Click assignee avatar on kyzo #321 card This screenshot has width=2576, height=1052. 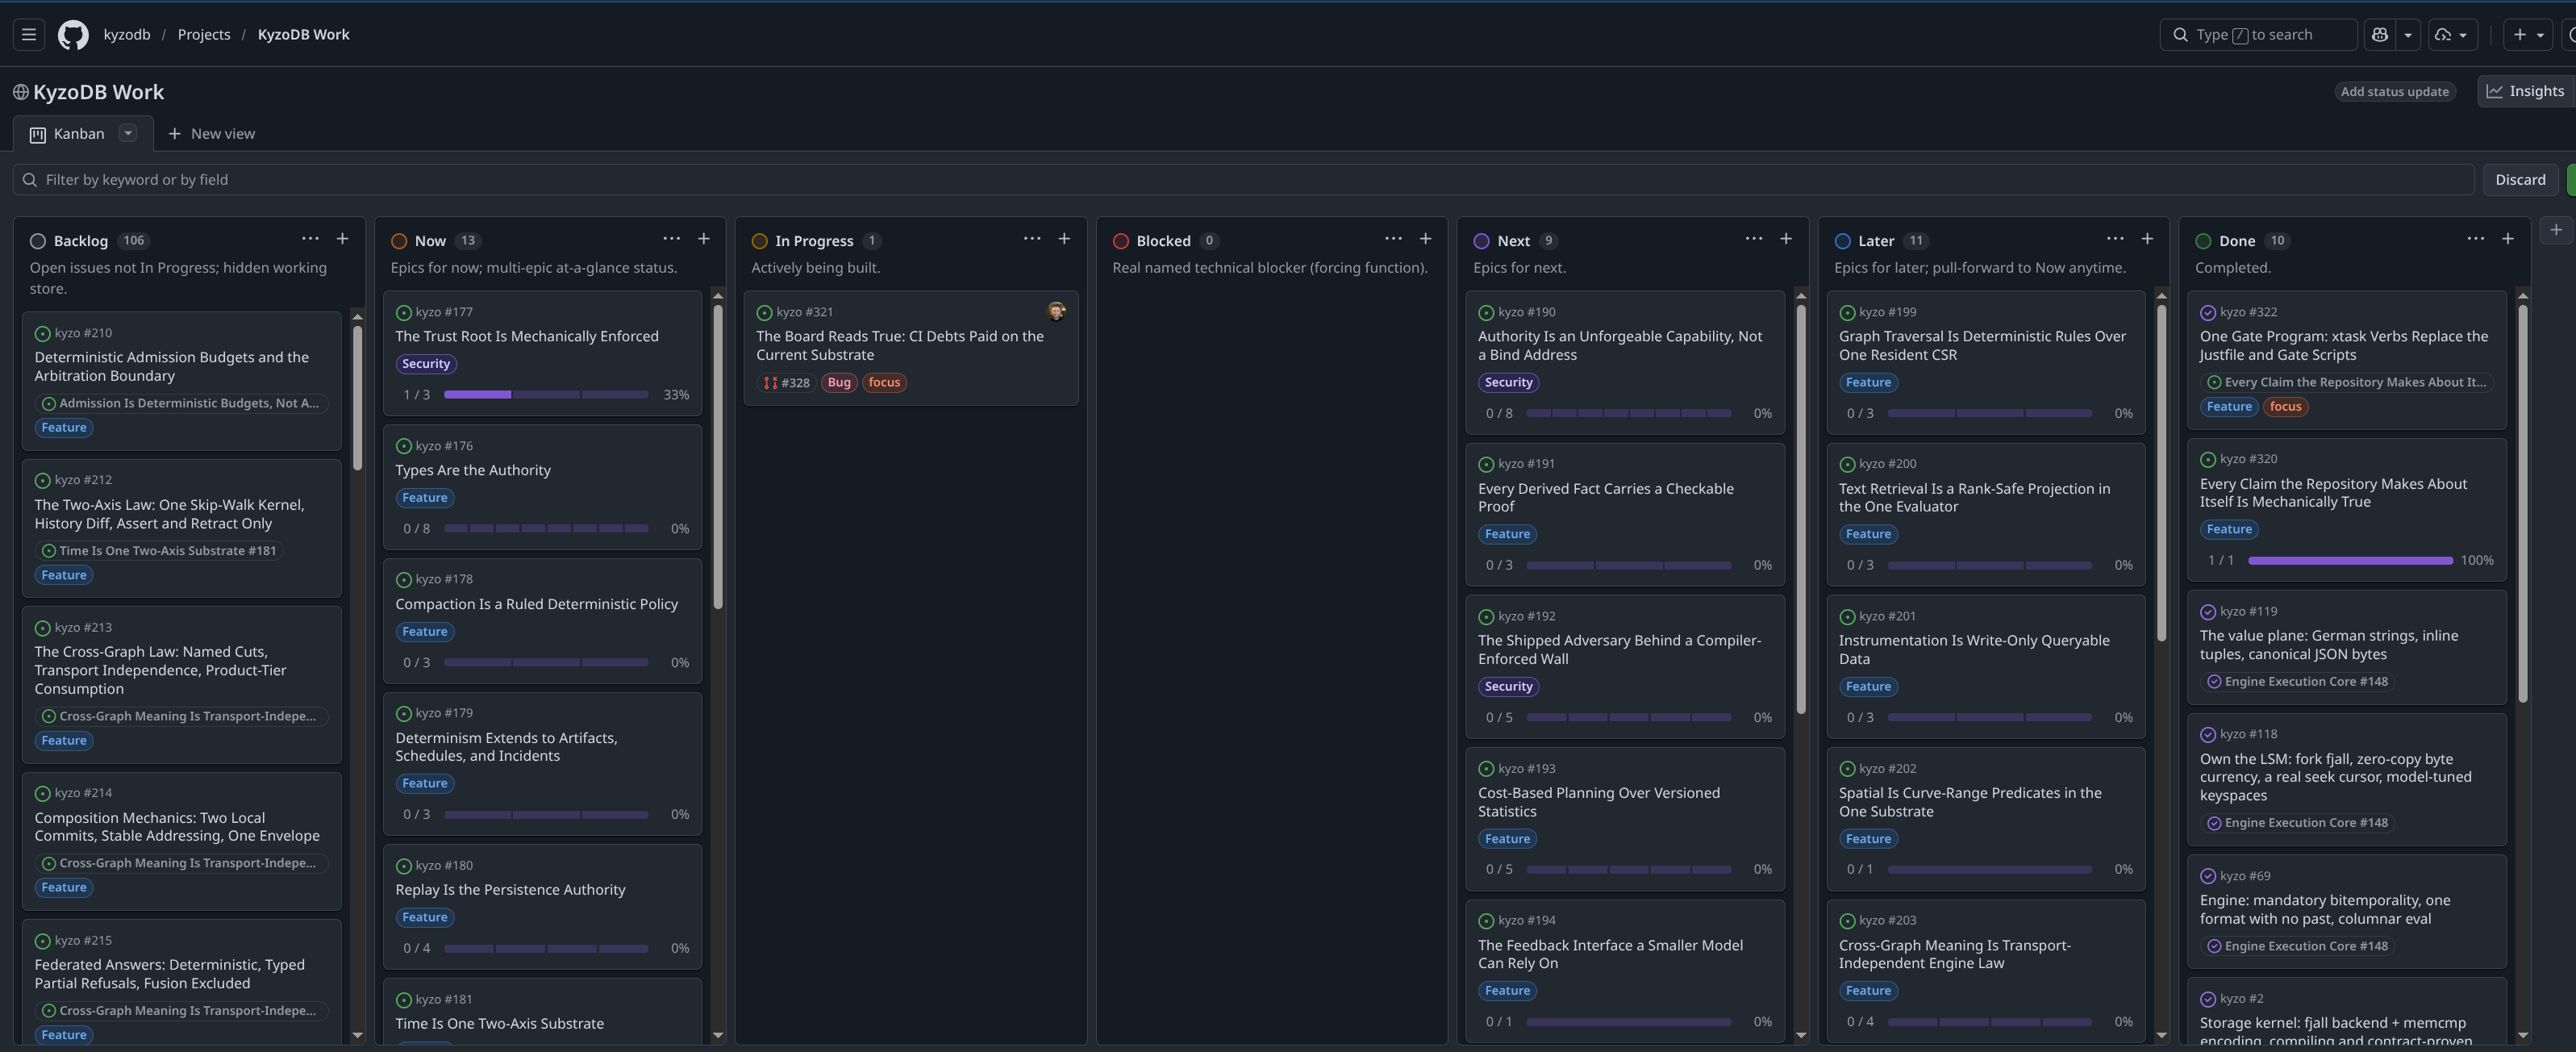click(x=1056, y=312)
